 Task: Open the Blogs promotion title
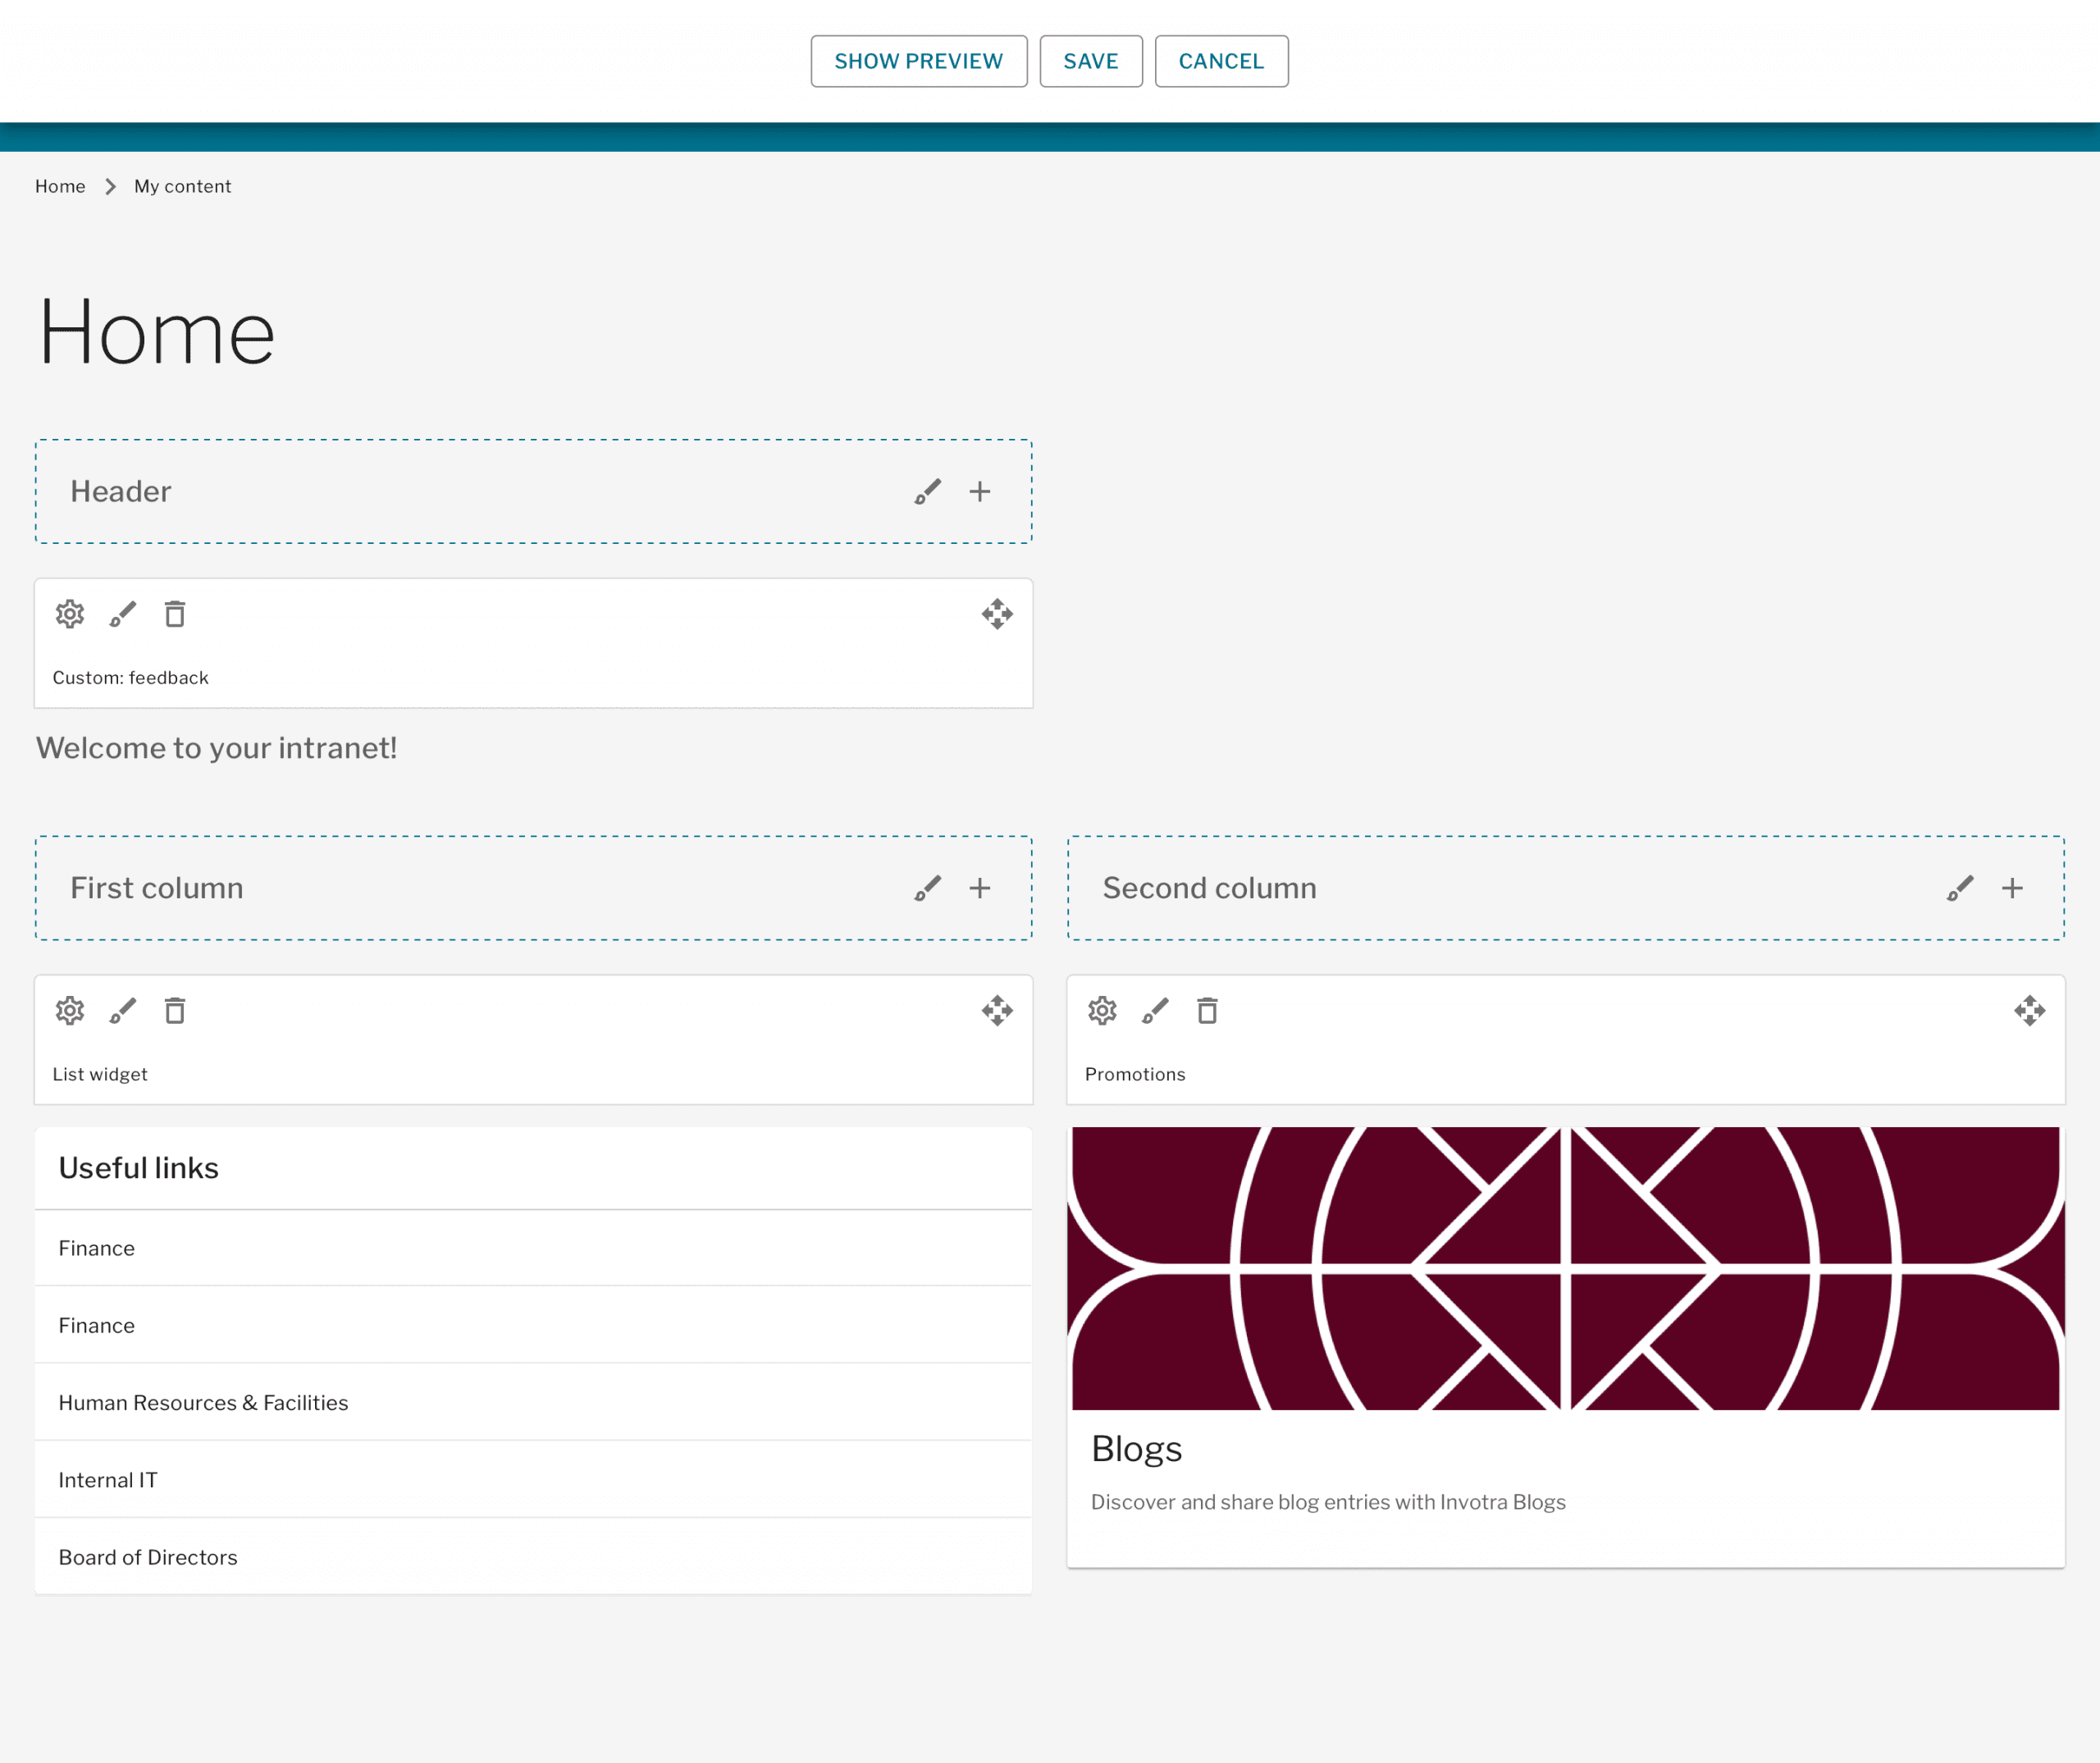tap(1136, 1449)
